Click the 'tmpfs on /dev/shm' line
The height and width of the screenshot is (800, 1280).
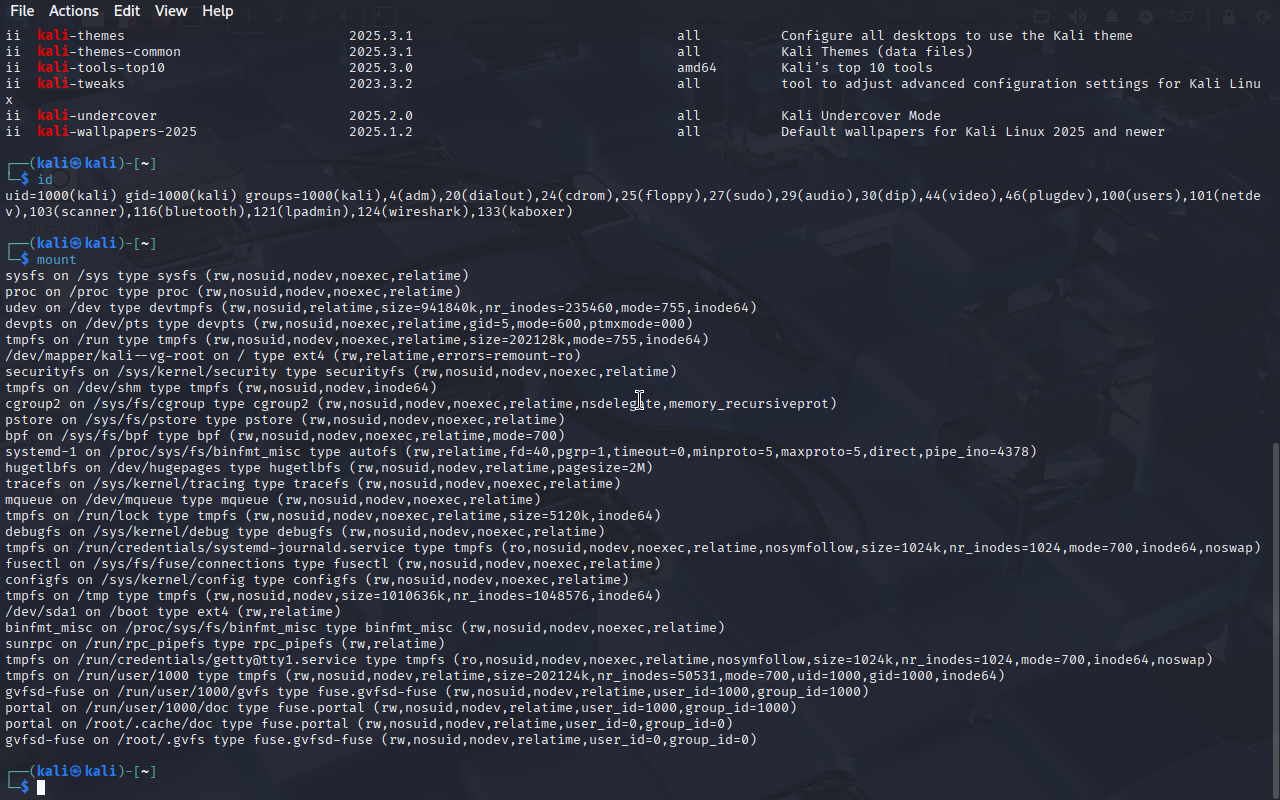pos(221,388)
